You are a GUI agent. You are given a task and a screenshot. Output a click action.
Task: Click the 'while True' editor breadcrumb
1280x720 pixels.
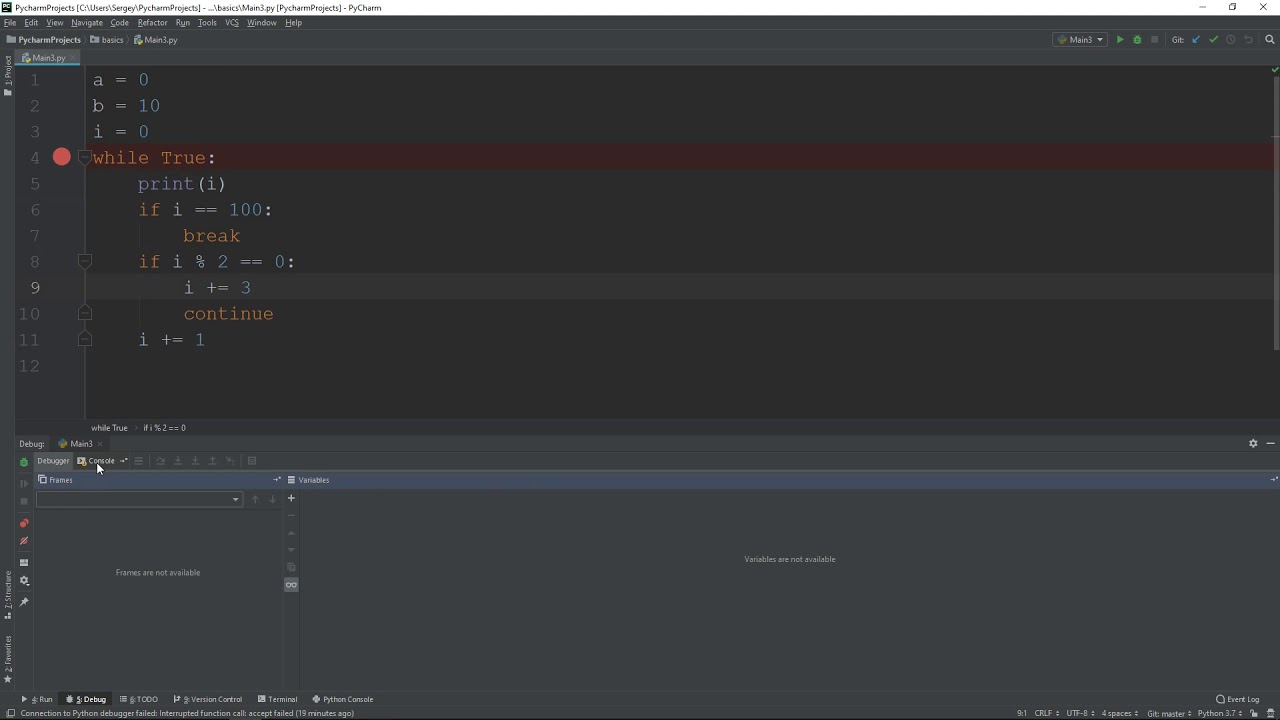coord(109,428)
